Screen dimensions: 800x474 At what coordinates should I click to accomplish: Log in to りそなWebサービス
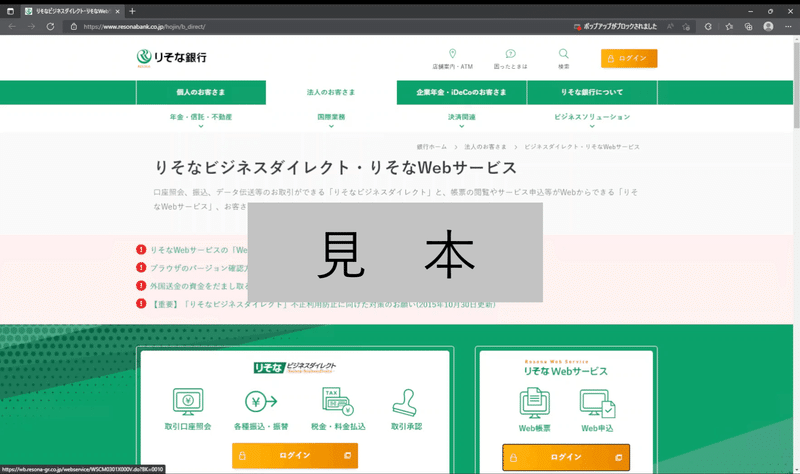tap(566, 457)
